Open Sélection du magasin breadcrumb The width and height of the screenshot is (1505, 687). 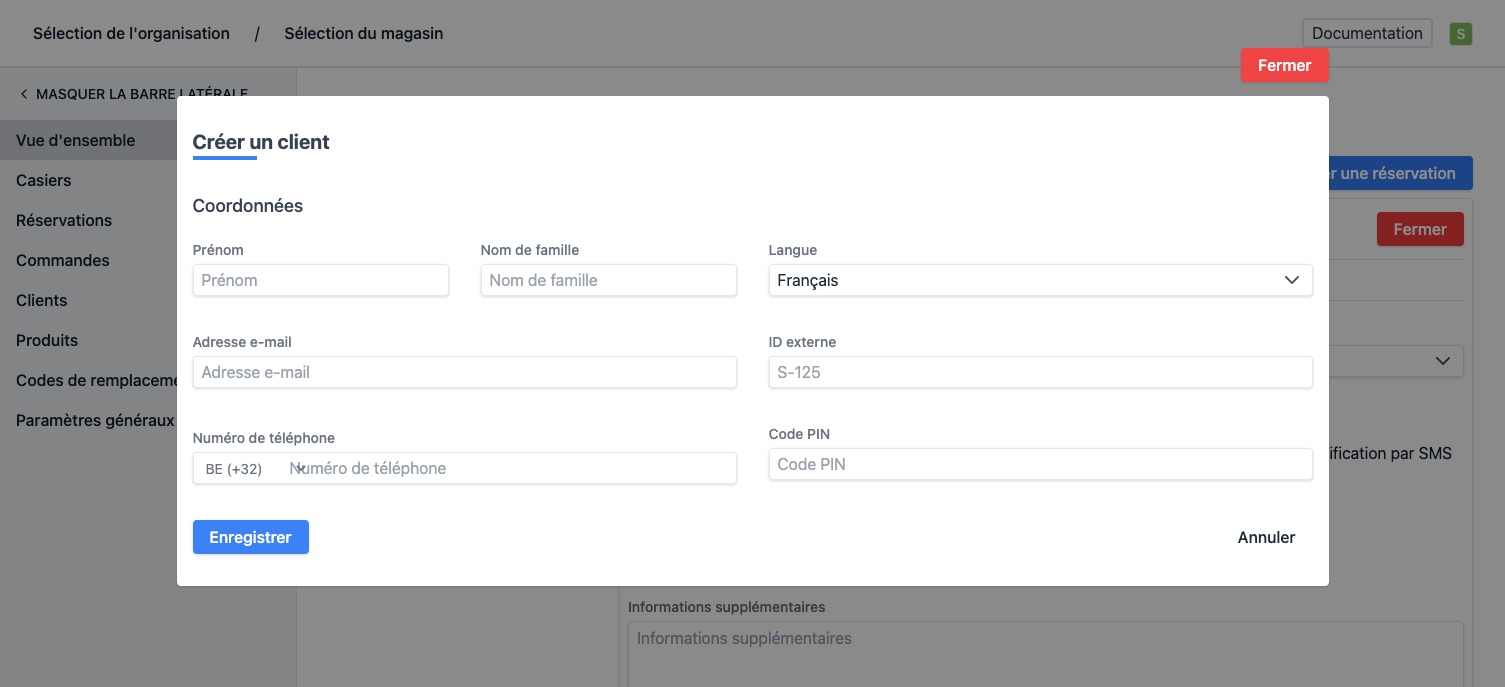tap(363, 34)
